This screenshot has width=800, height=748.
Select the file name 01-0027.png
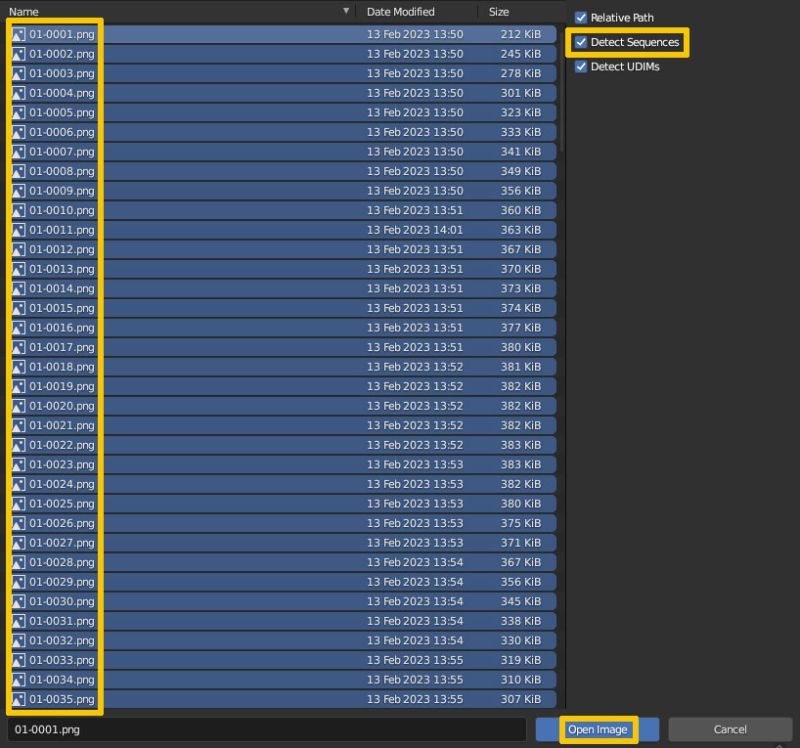click(x=62, y=543)
